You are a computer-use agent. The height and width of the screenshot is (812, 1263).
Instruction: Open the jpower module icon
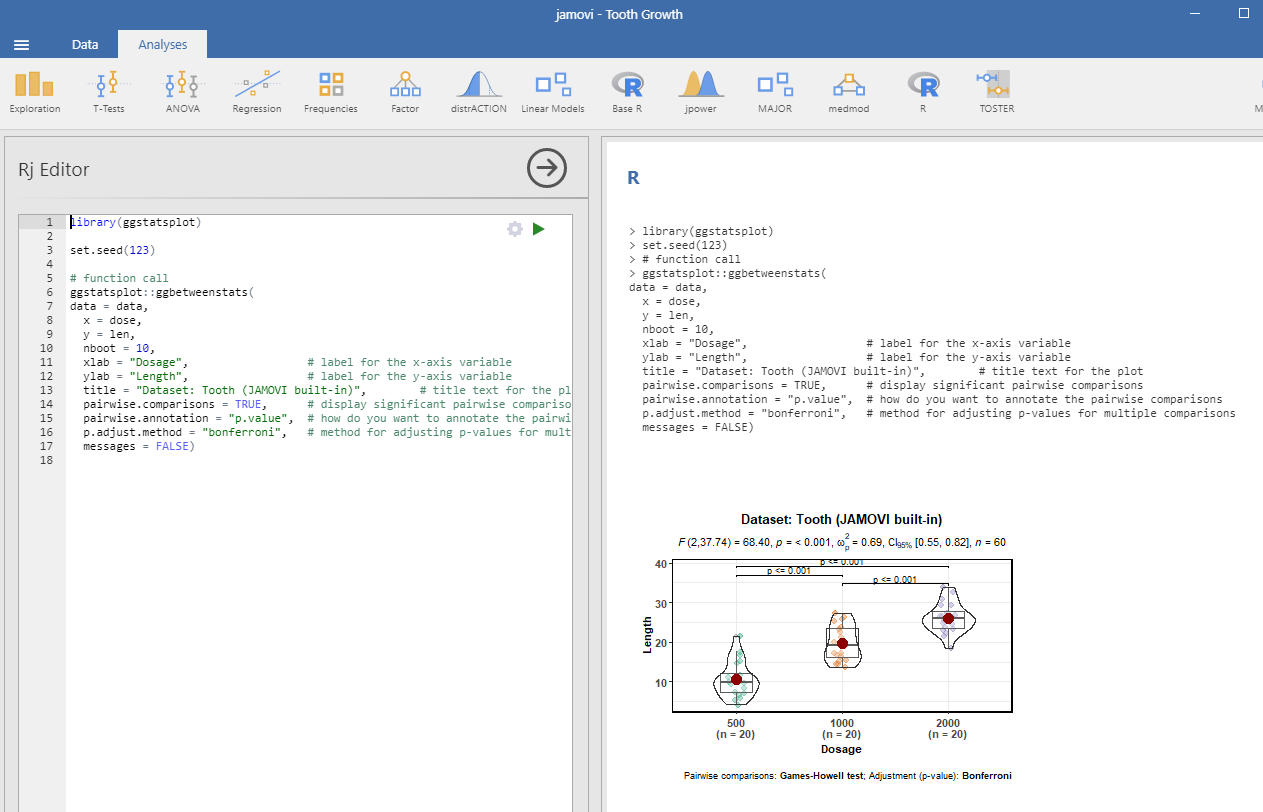pyautogui.click(x=700, y=90)
